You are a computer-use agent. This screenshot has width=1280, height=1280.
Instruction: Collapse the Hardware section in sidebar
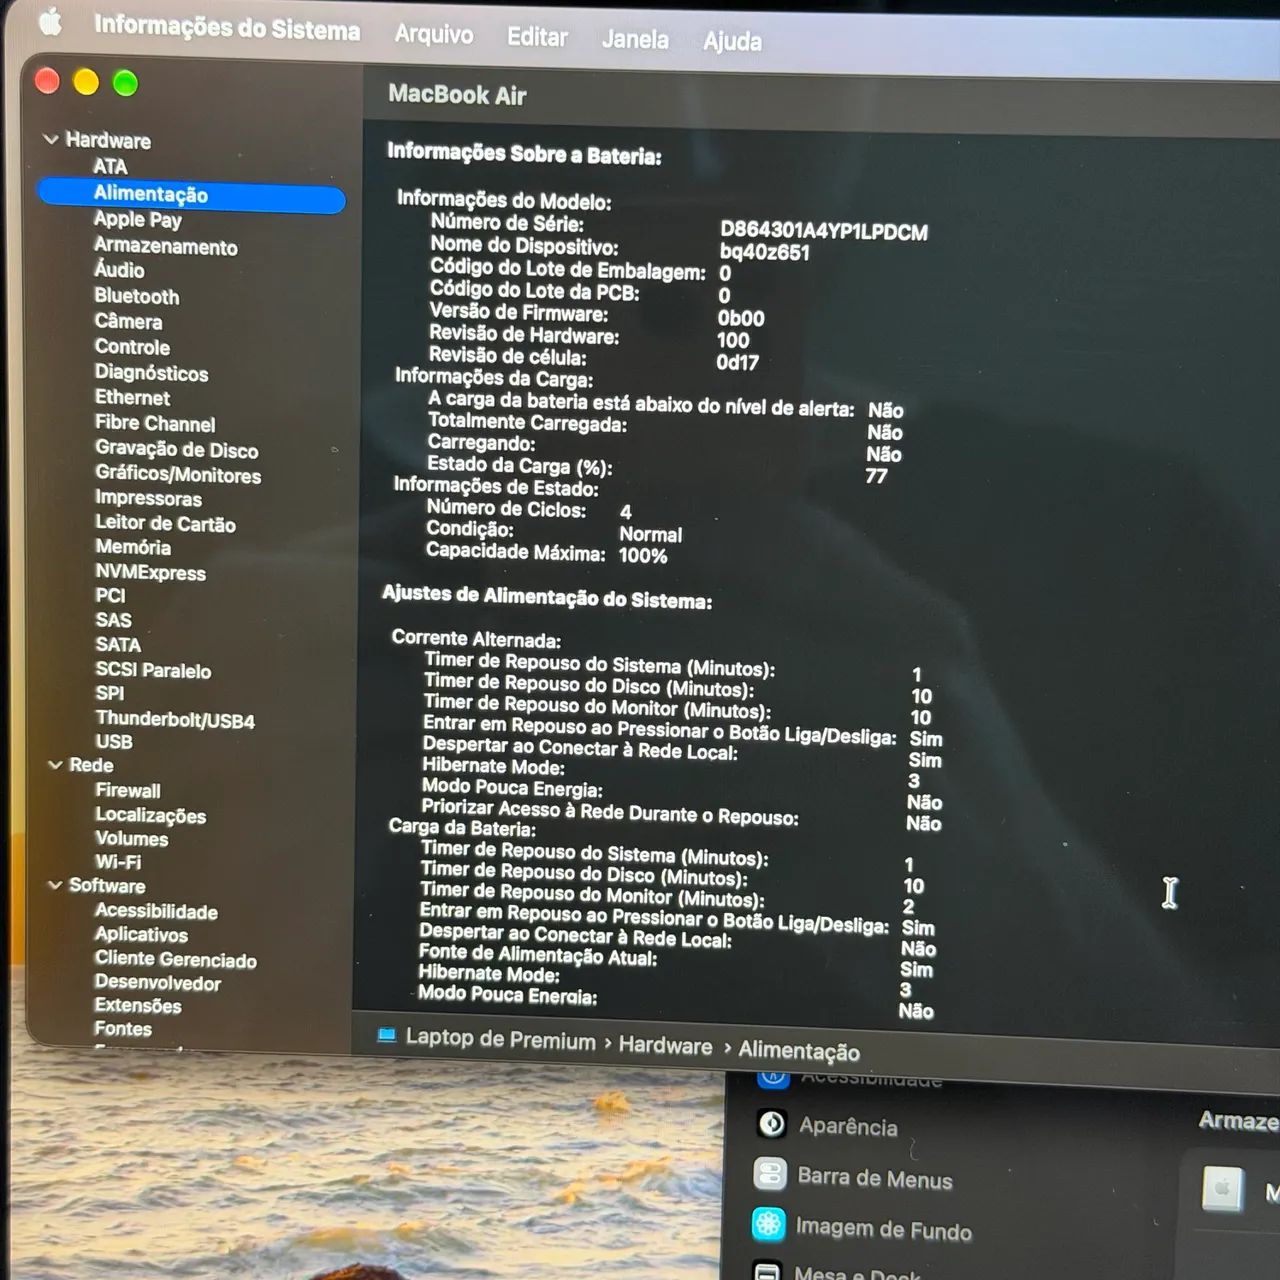(x=51, y=139)
